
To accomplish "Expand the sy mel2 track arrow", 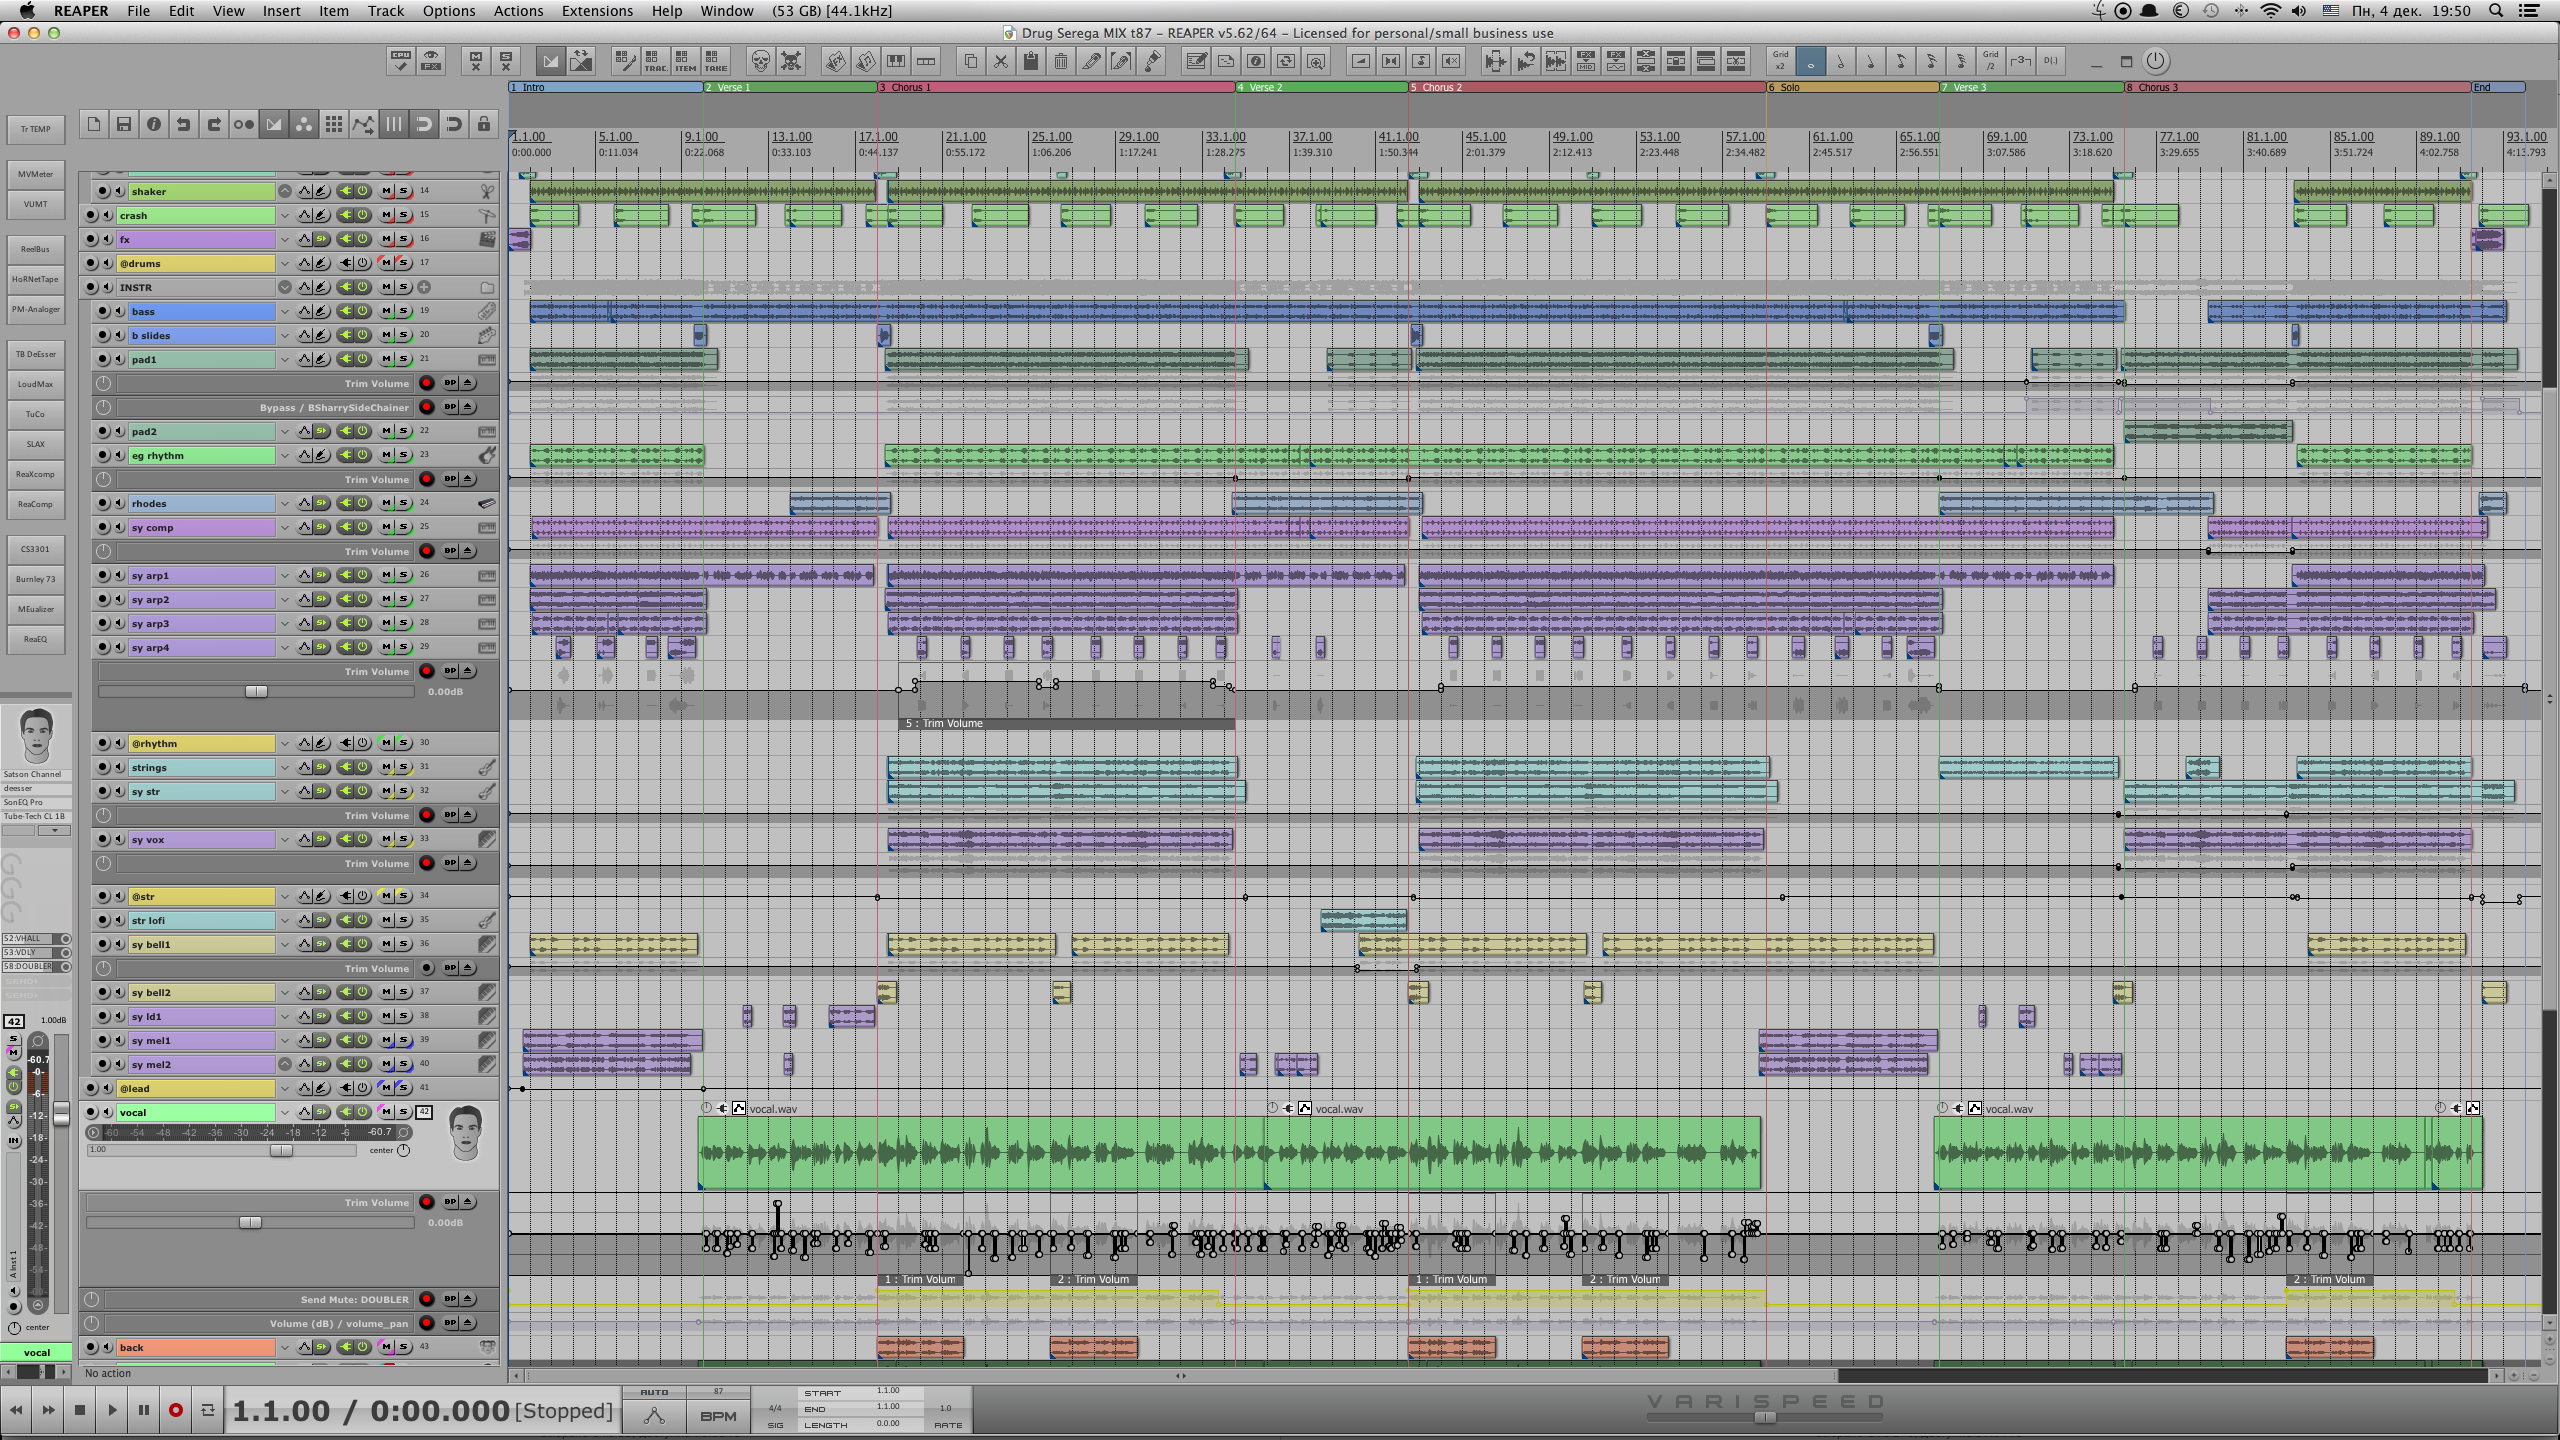I will pyautogui.click(x=285, y=1064).
